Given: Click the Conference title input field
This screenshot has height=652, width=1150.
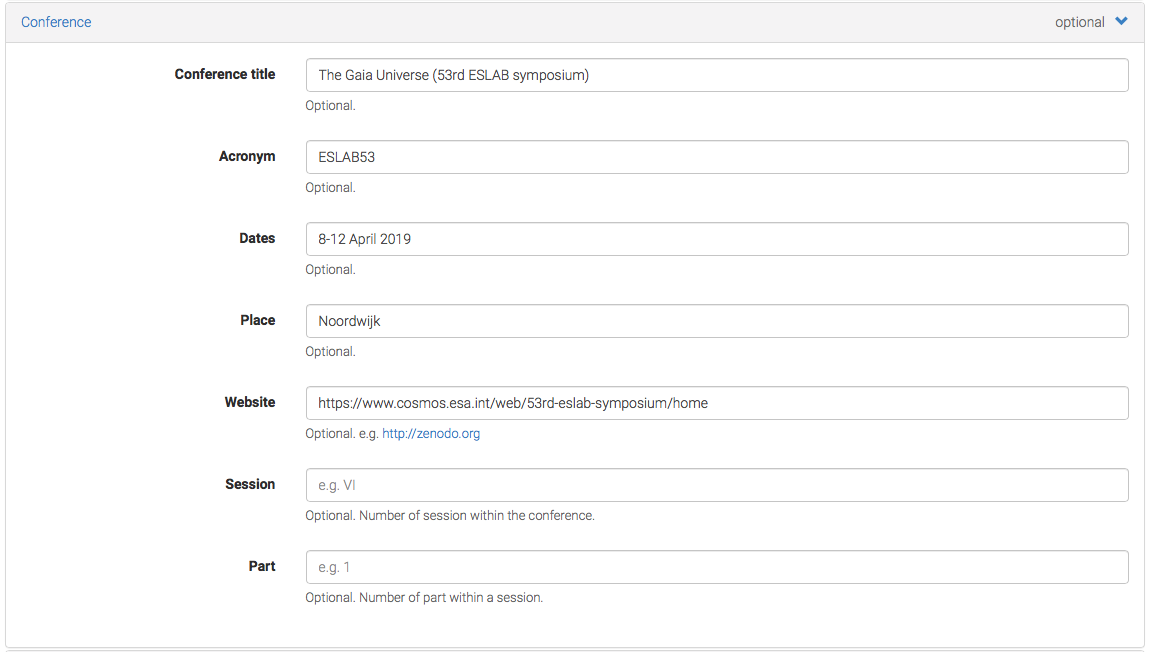Looking at the screenshot, I should click(x=717, y=75).
